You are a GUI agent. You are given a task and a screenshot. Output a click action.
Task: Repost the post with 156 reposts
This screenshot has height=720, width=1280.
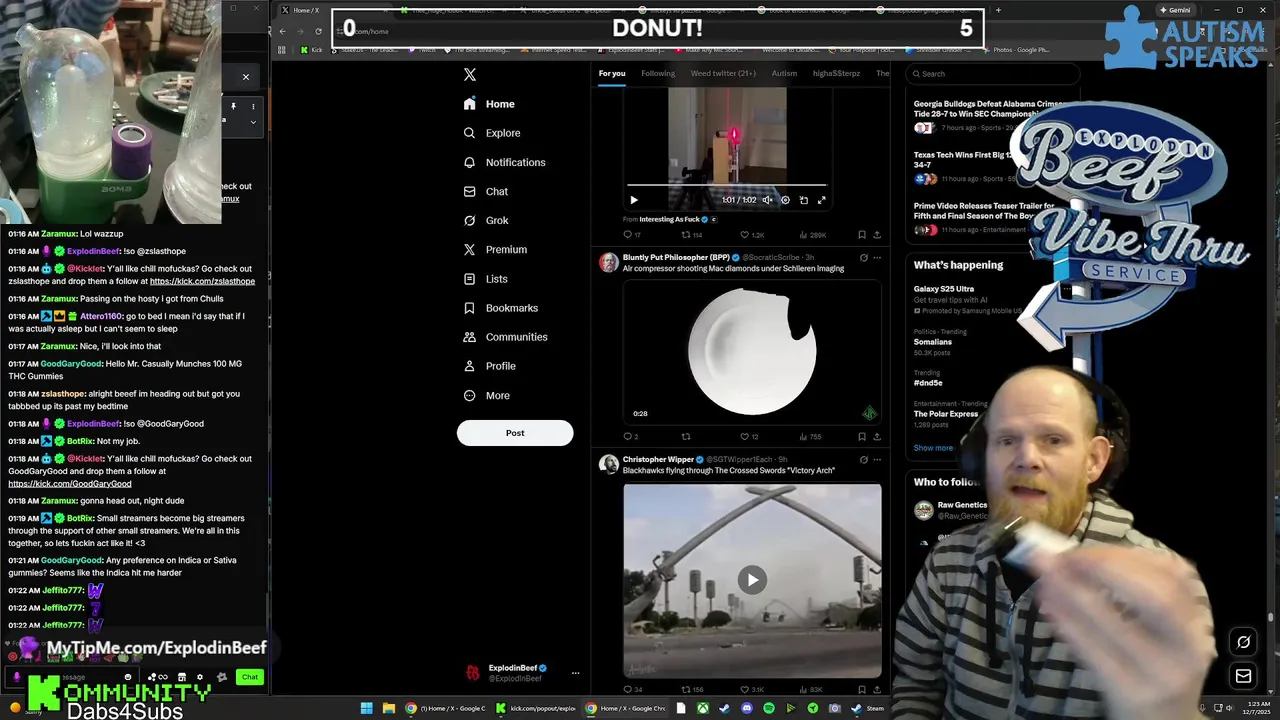[x=692, y=689]
